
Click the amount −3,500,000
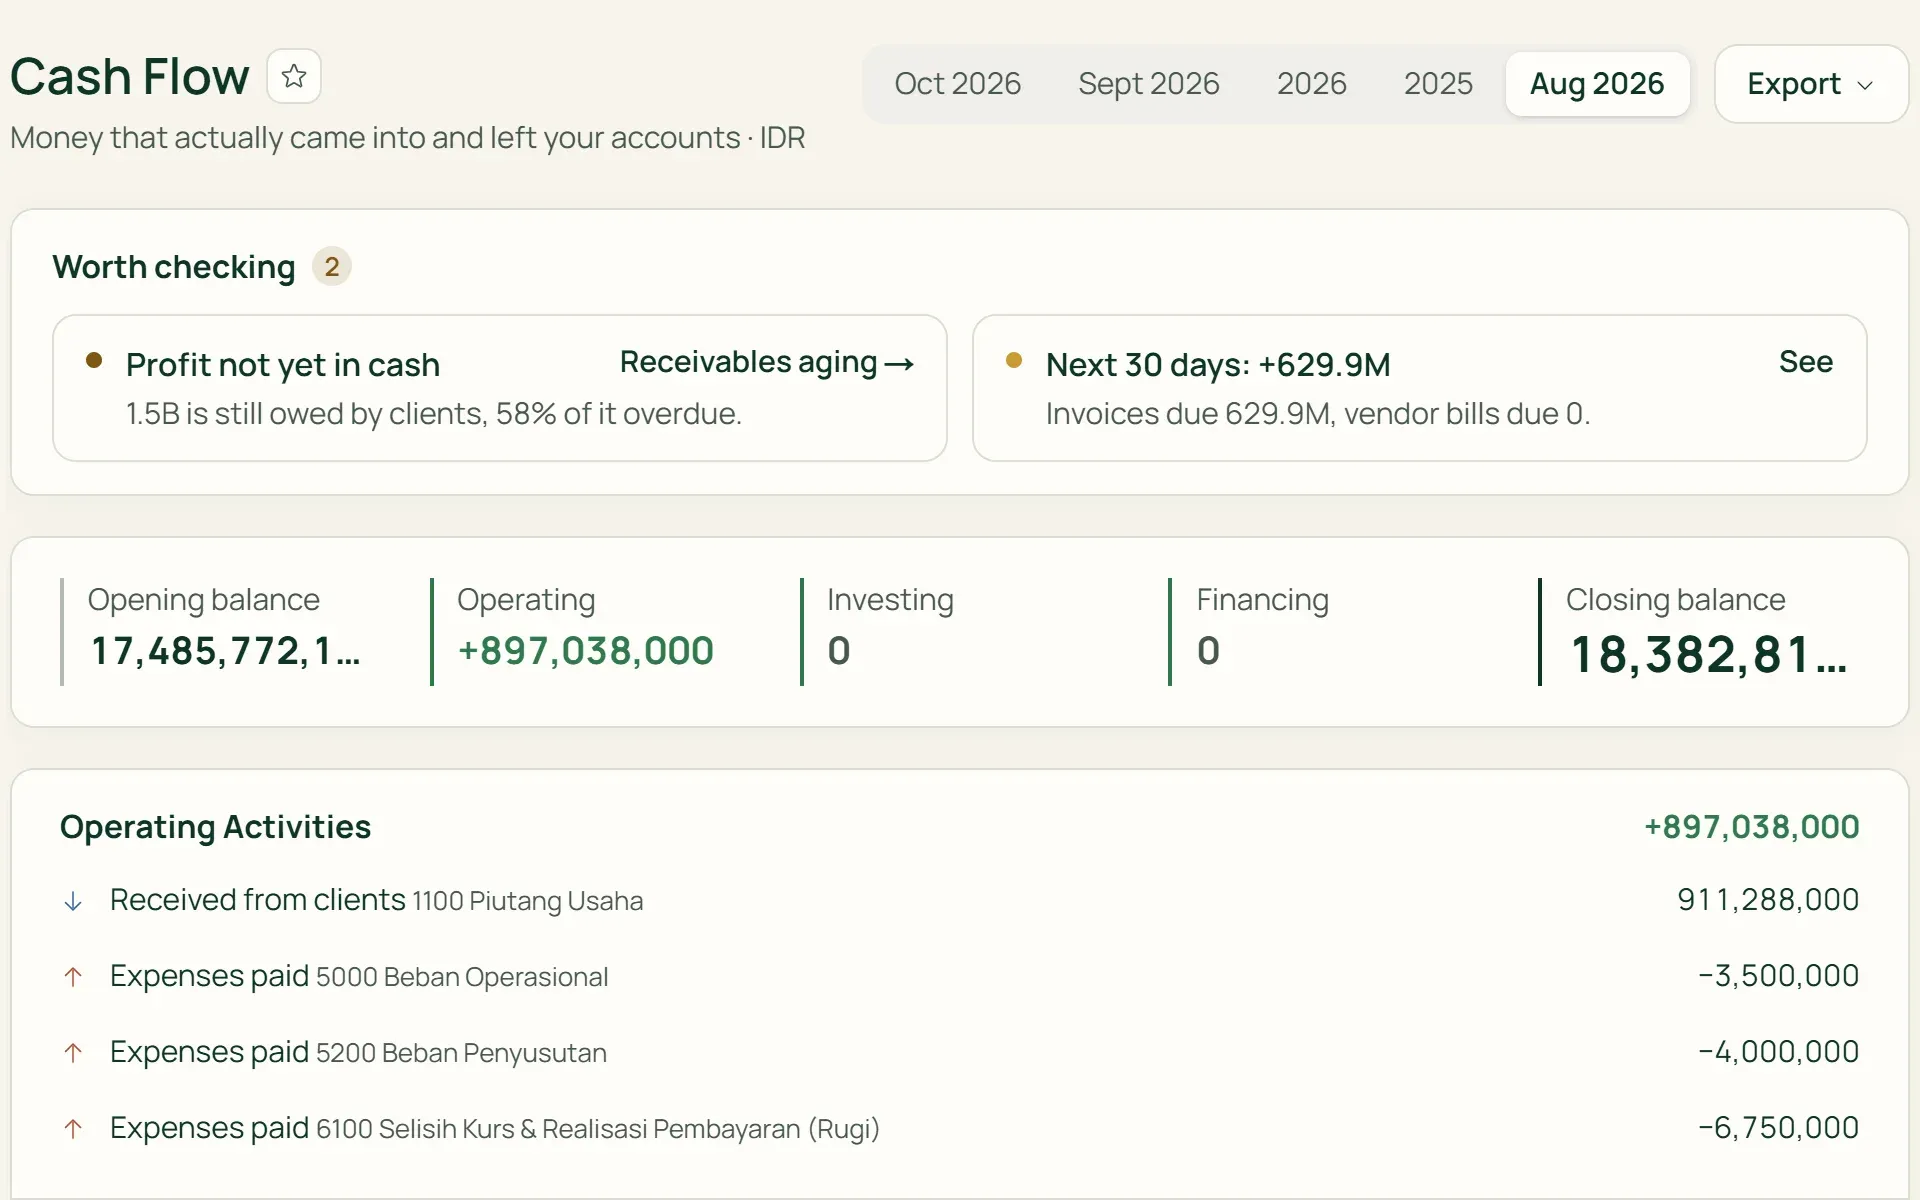1779,976
